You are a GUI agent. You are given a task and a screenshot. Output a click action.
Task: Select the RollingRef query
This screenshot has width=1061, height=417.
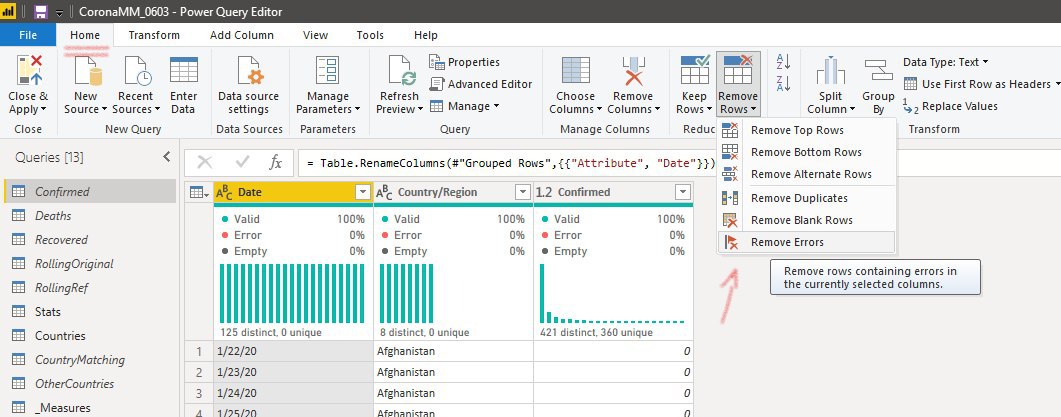click(90, 288)
